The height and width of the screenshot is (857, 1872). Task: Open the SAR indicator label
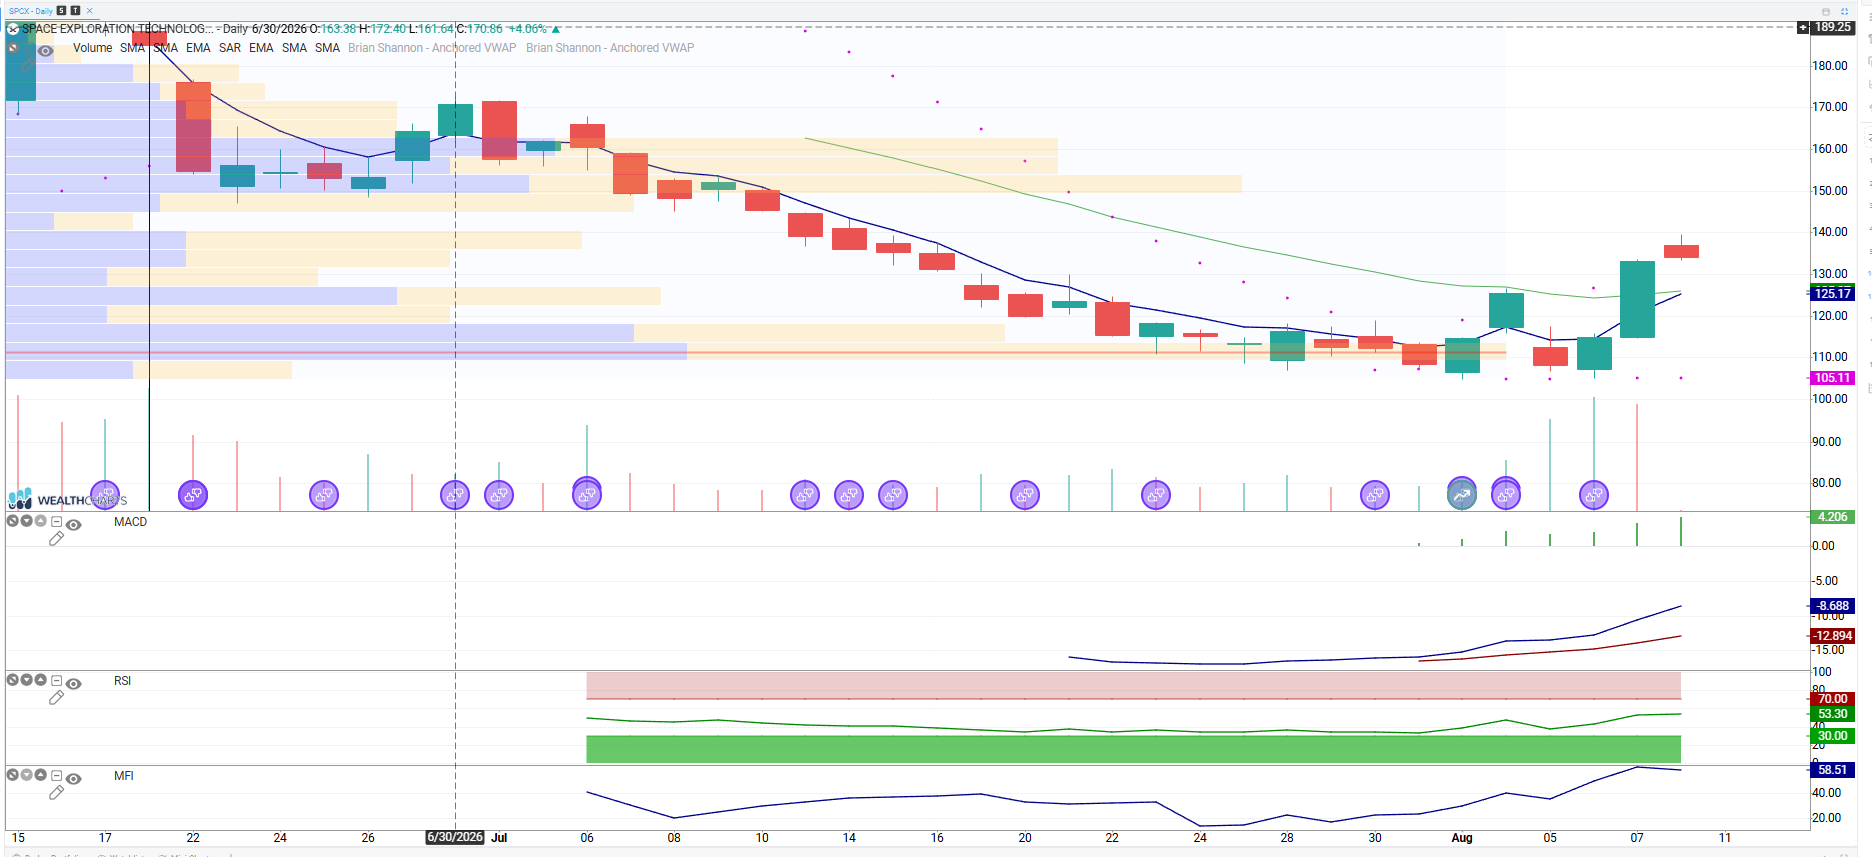pos(230,48)
